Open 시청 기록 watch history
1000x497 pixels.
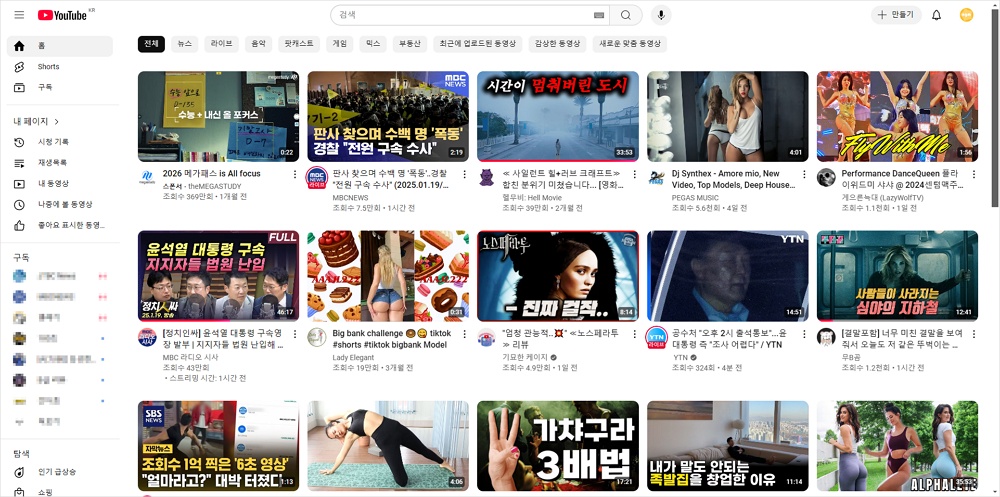(60, 142)
